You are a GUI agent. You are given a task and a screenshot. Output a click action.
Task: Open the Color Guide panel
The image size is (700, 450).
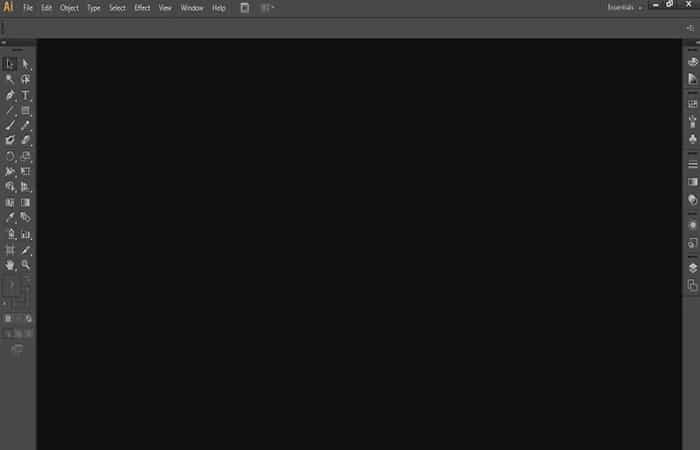[692, 79]
